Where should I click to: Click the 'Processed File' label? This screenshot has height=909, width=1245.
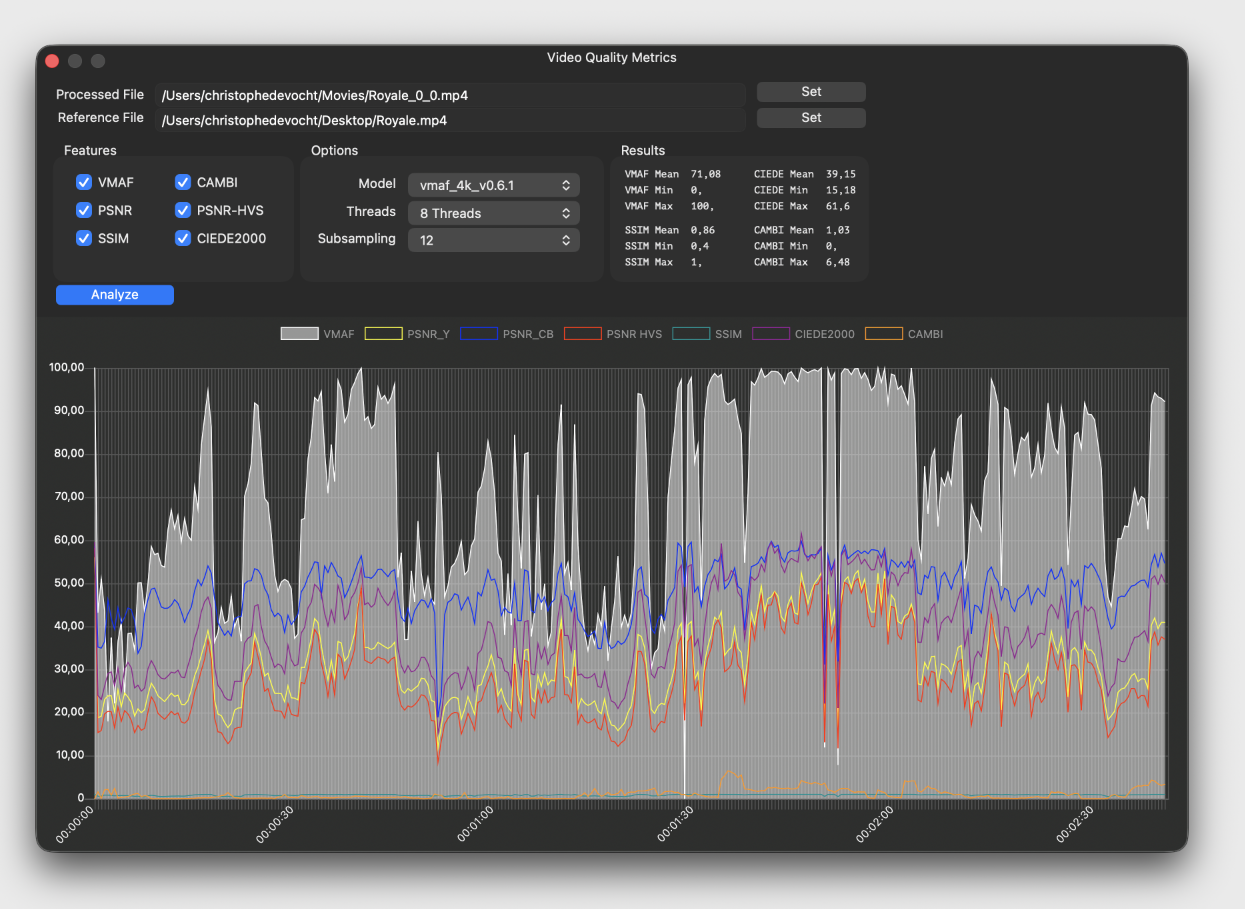(100, 95)
